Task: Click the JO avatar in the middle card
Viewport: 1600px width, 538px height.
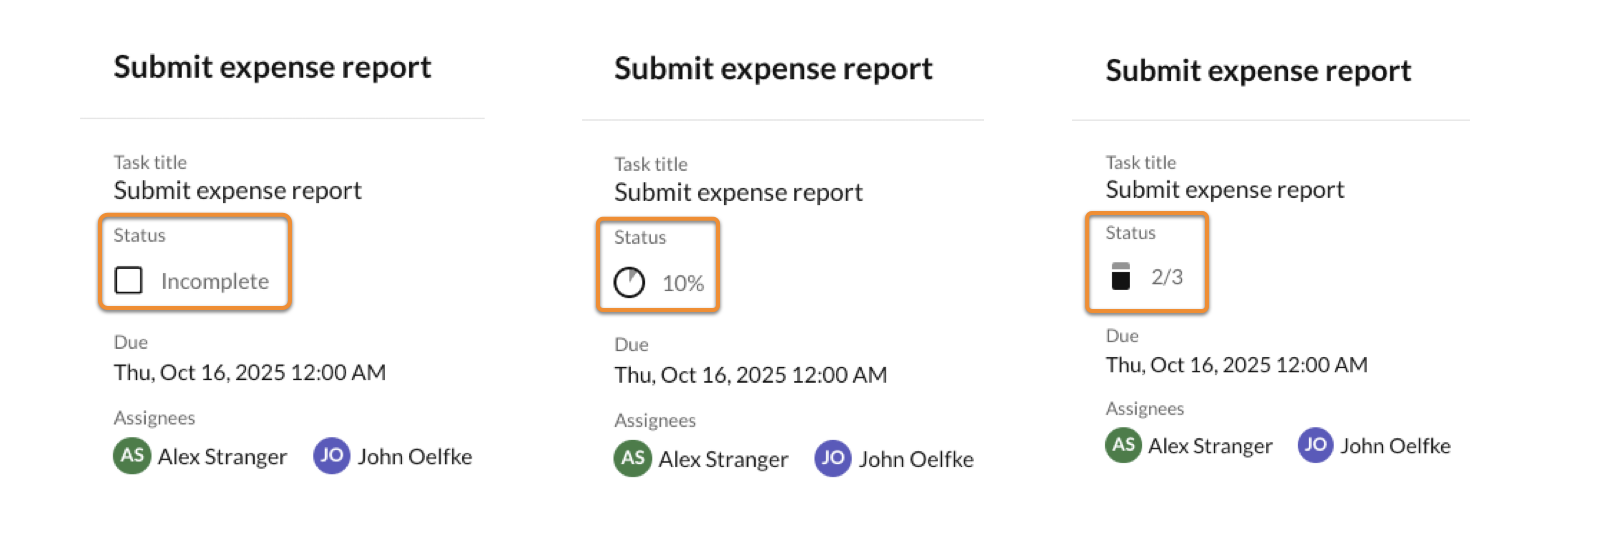Action: click(x=833, y=458)
